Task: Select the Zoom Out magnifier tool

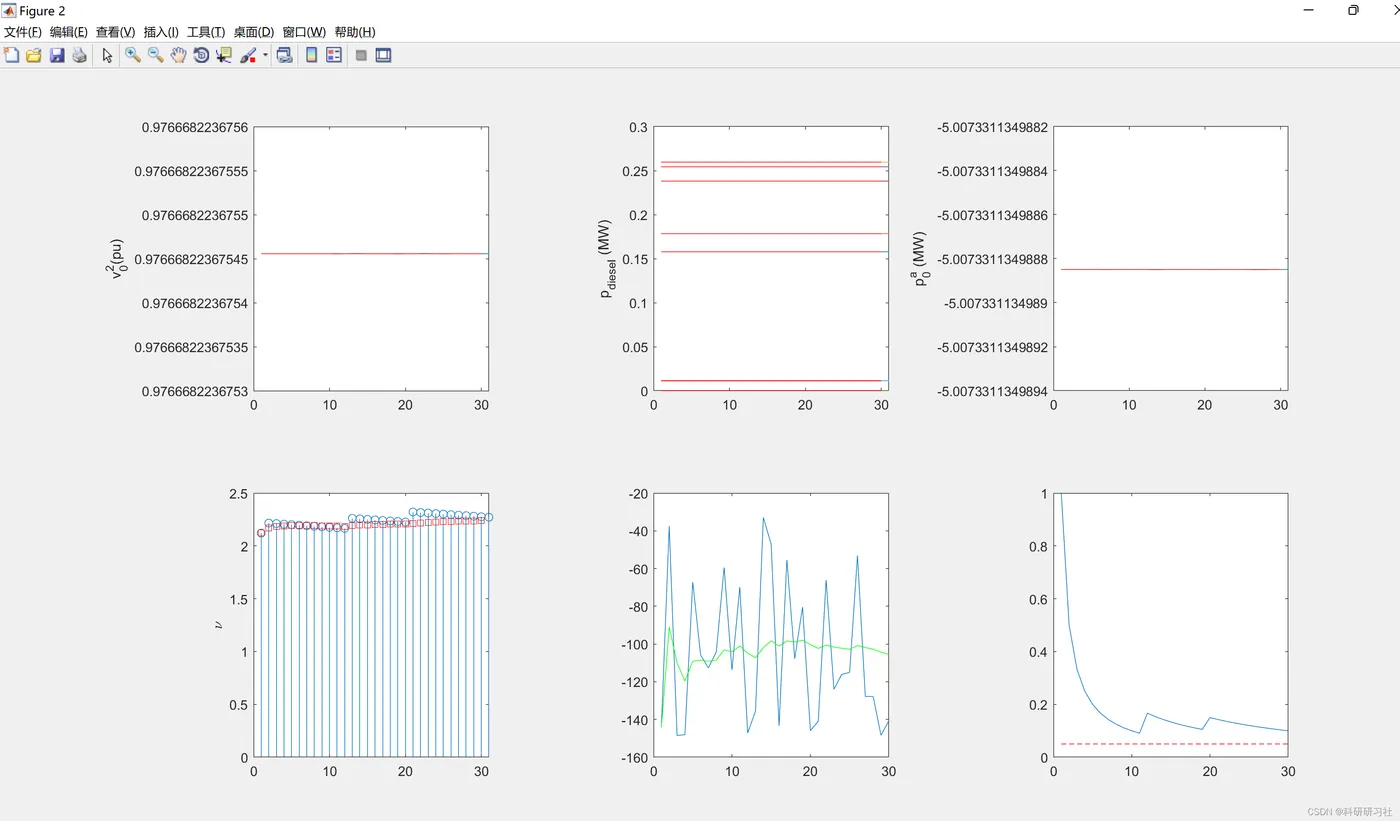Action: pos(156,56)
